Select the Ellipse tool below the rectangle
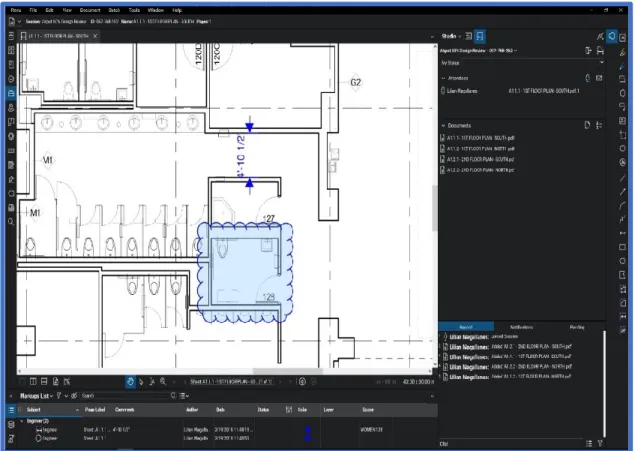Viewport: 635px width, 451px height. (x=622, y=261)
